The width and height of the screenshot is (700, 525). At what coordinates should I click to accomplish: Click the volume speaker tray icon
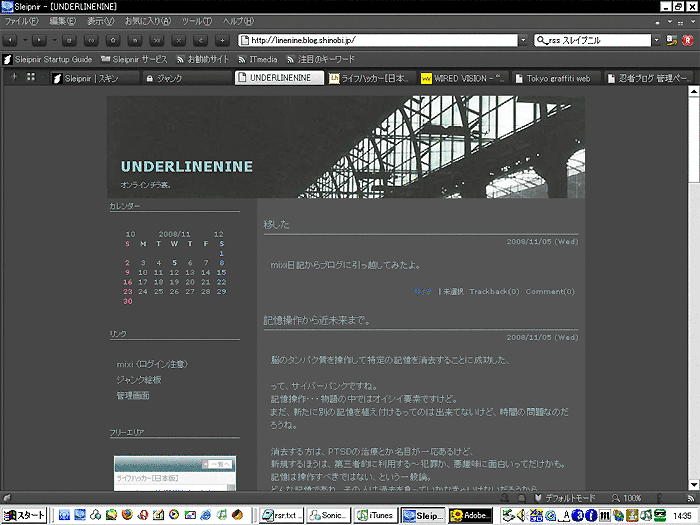point(521,516)
